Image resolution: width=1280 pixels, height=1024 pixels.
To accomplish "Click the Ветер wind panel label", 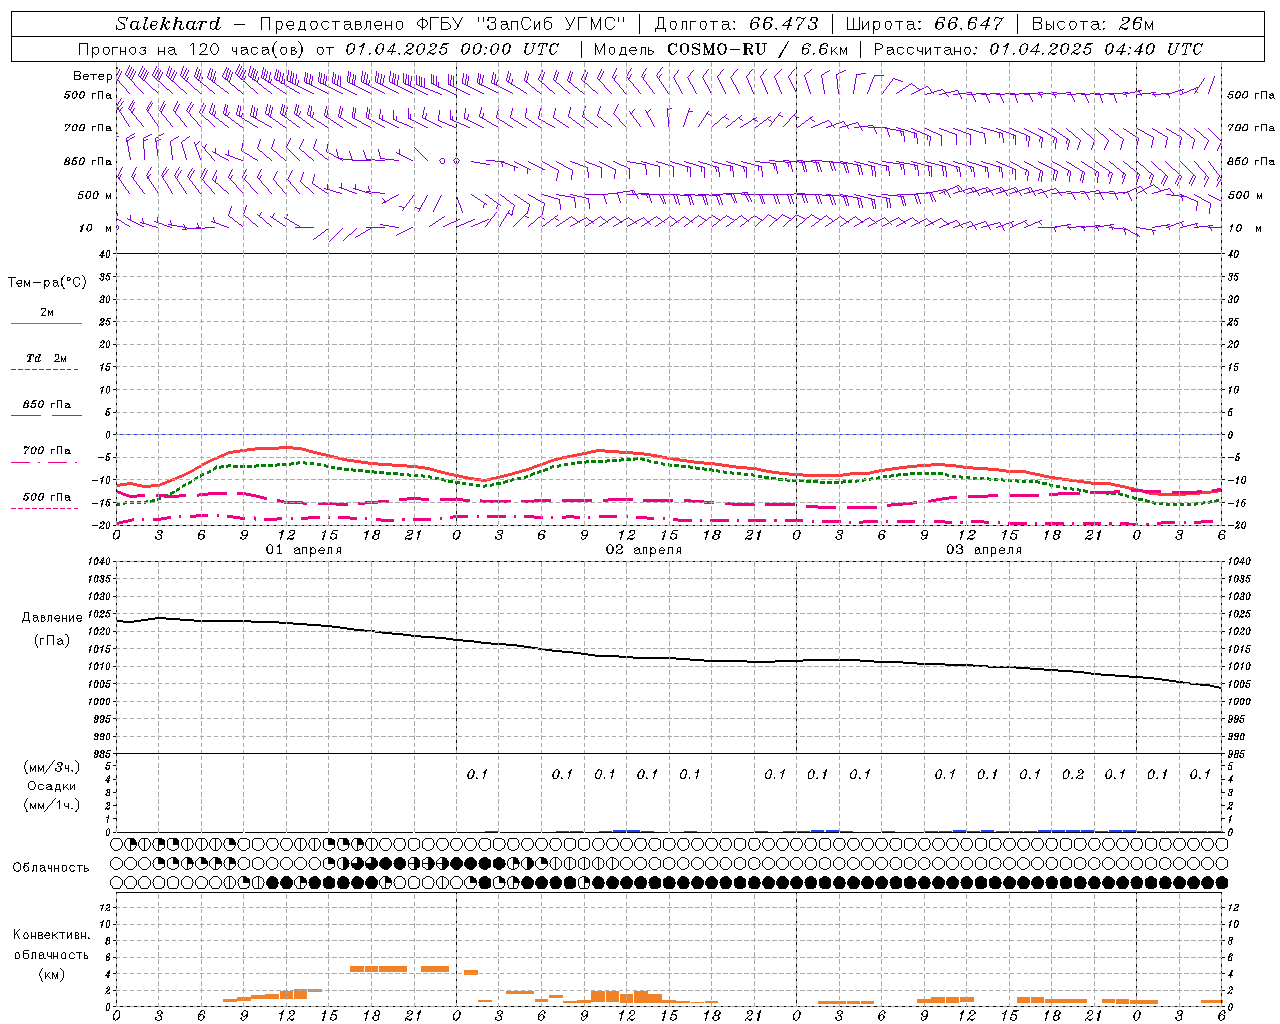I will click(92, 76).
